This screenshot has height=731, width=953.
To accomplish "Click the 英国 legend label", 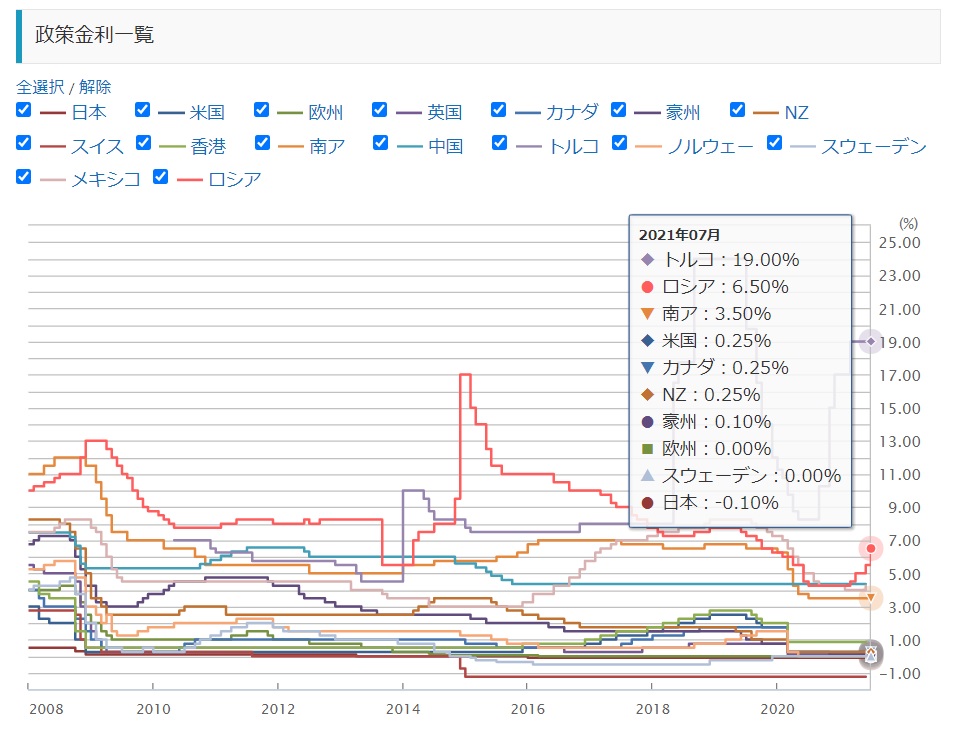I will [444, 112].
